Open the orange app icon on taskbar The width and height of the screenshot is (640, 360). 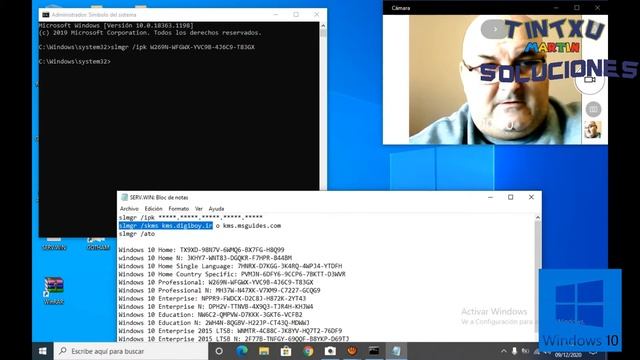pyautogui.click(x=352, y=351)
